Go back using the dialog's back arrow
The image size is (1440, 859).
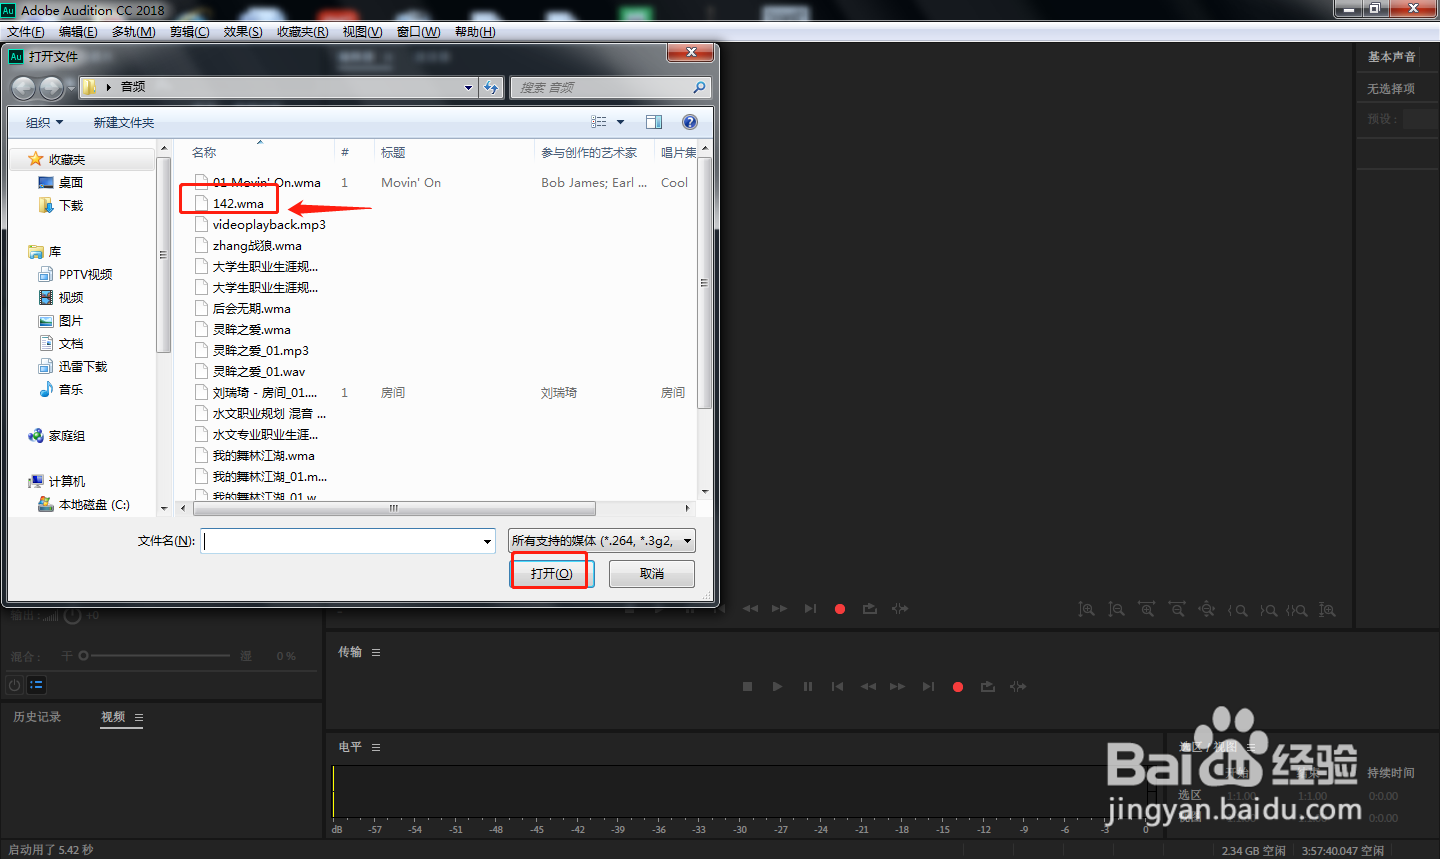(23, 88)
